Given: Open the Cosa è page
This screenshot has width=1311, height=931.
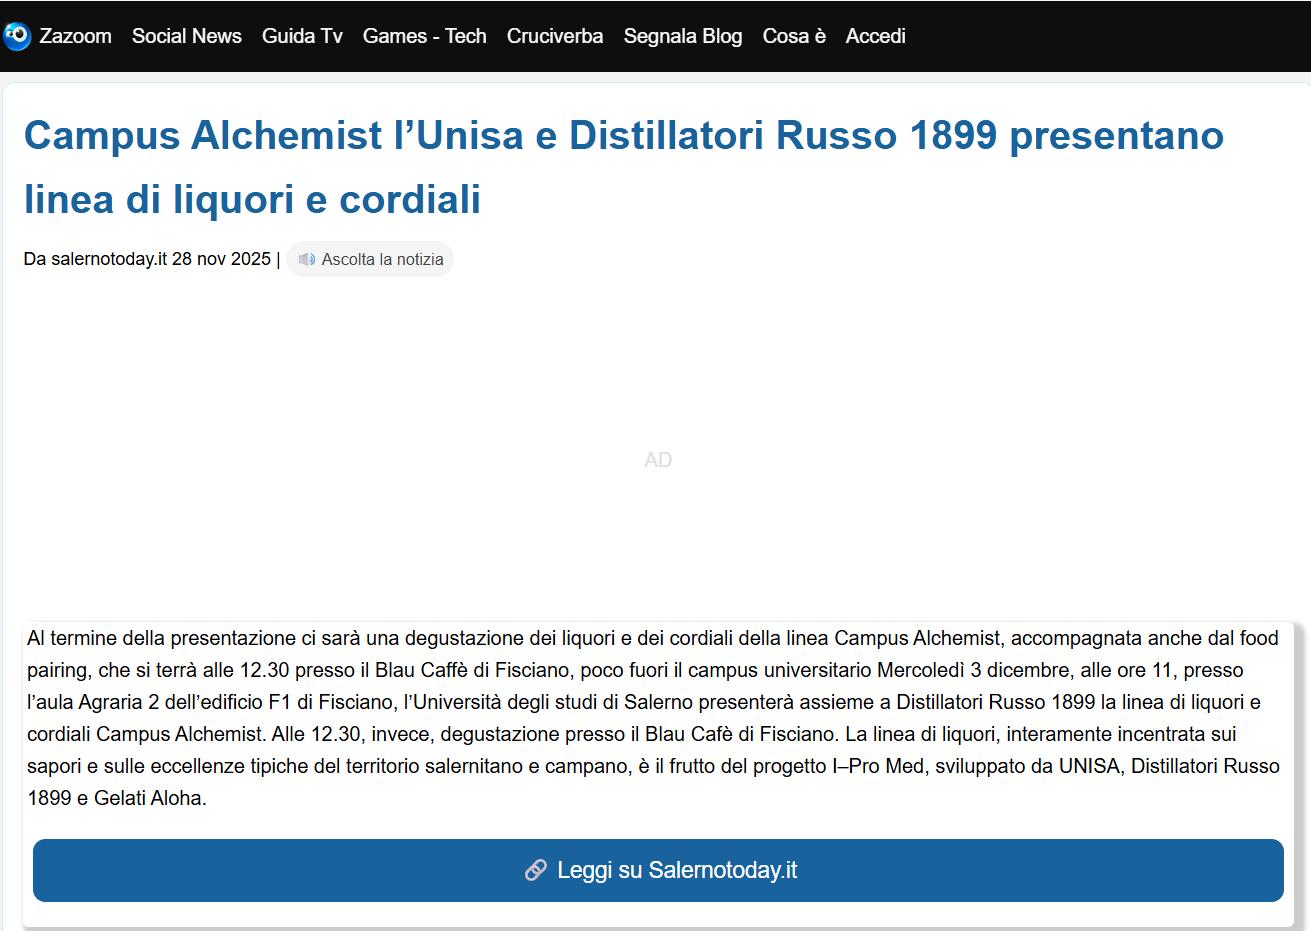Looking at the screenshot, I should [x=794, y=36].
